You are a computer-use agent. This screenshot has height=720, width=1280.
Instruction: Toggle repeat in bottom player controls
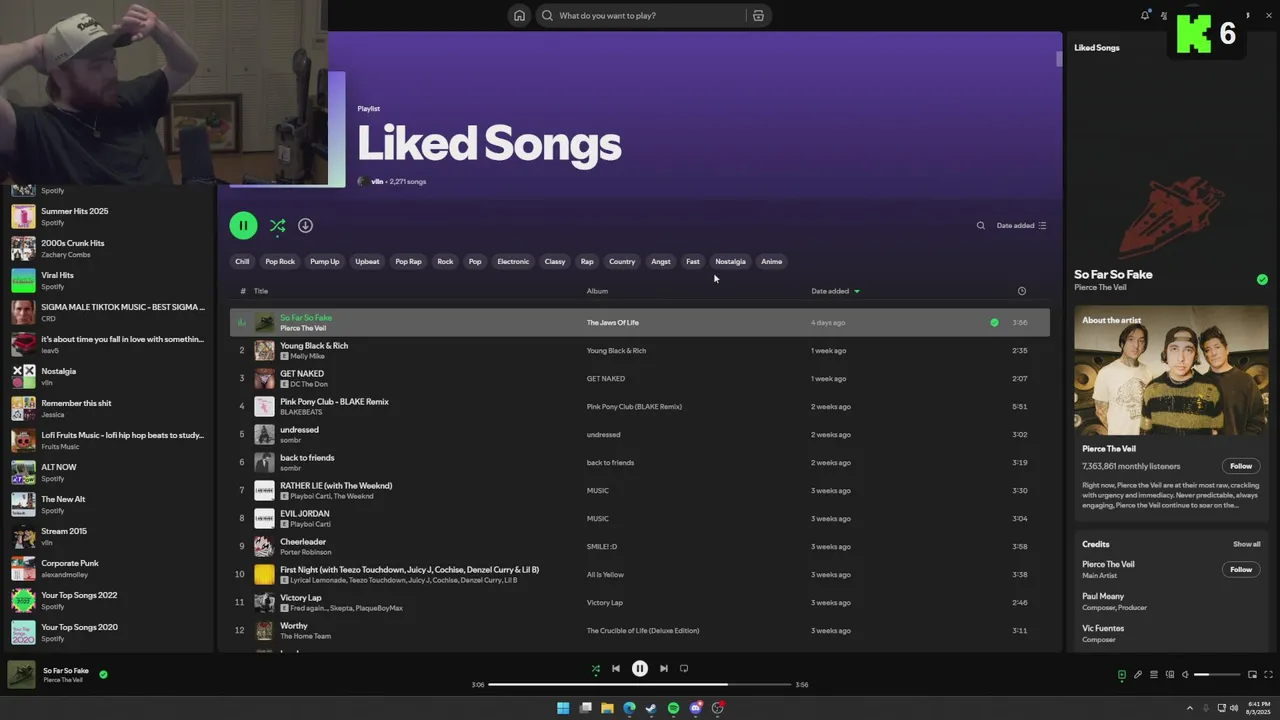coord(684,669)
